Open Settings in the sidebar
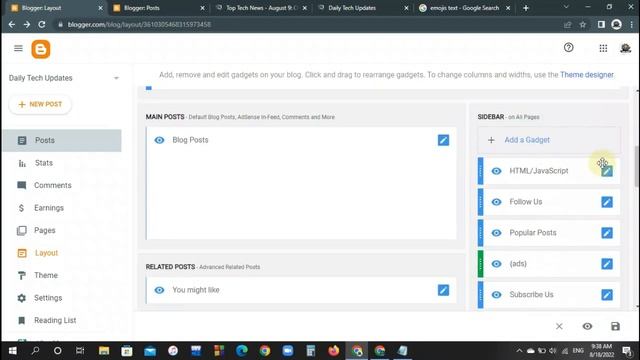 click(x=62, y=298)
